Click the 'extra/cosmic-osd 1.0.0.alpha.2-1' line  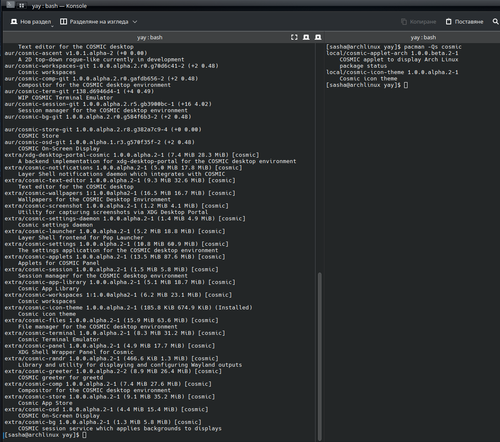(106, 409)
